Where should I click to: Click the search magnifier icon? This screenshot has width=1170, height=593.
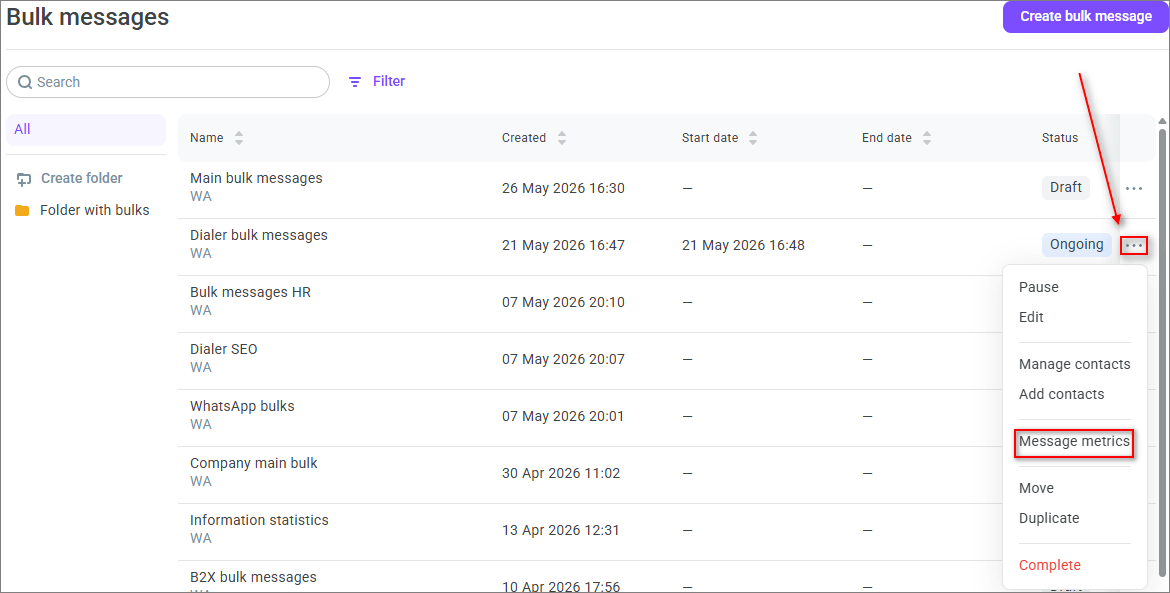pos(25,82)
